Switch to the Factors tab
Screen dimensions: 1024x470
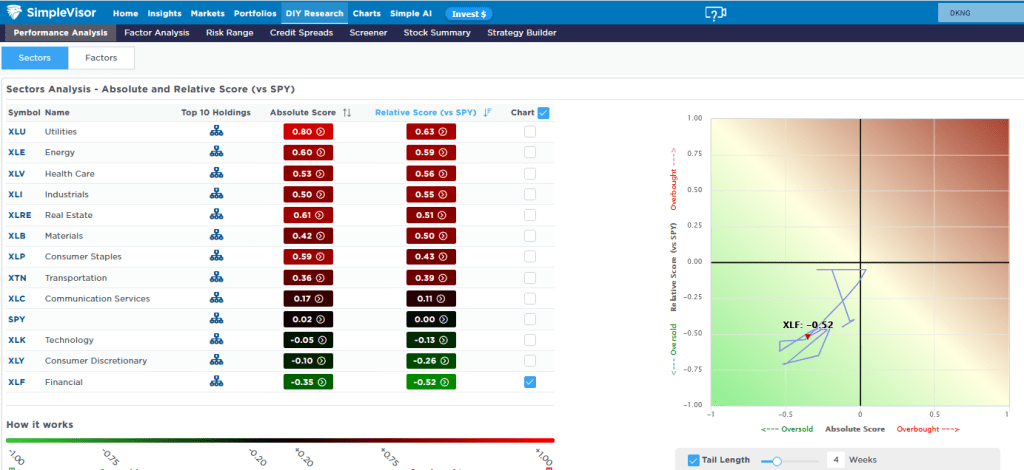pos(101,58)
